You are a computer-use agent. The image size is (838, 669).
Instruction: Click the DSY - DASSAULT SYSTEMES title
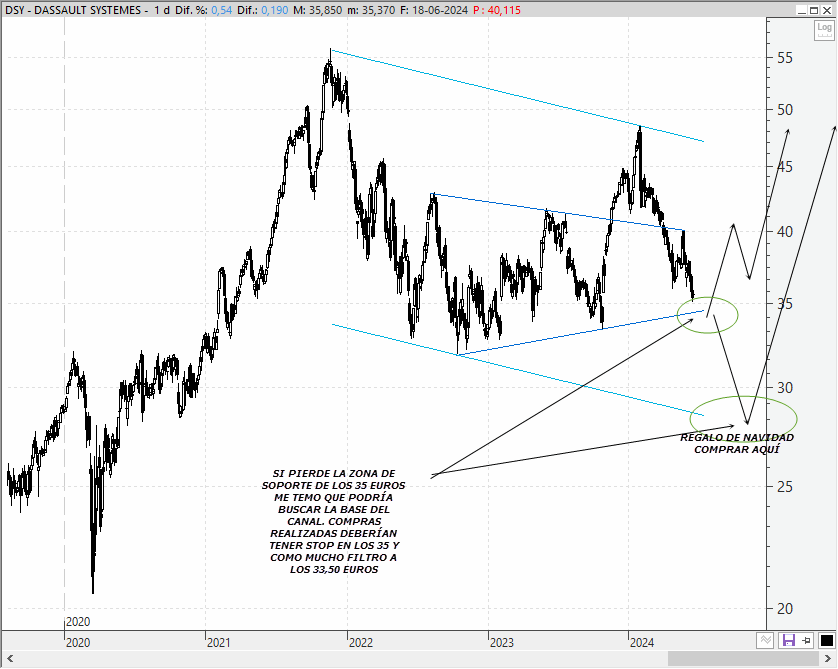click(x=73, y=10)
